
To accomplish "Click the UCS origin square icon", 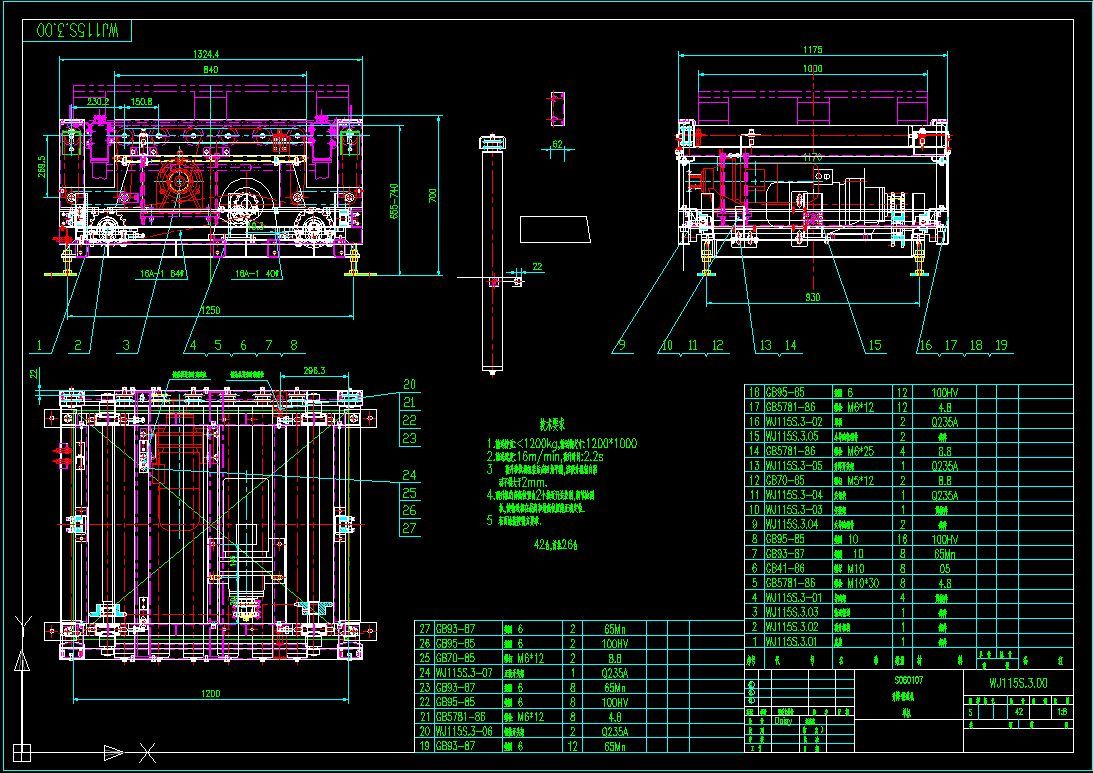I will pyautogui.click(x=22, y=751).
